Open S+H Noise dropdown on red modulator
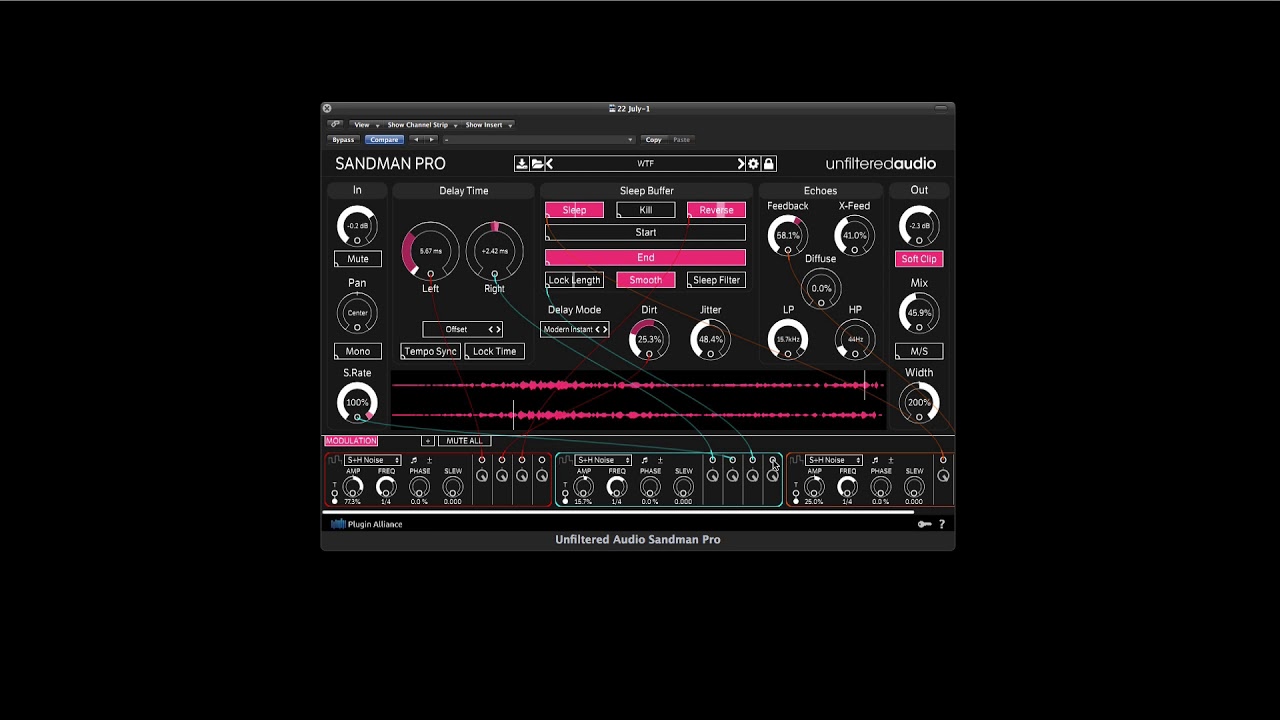The image size is (1280, 720). [x=373, y=460]
